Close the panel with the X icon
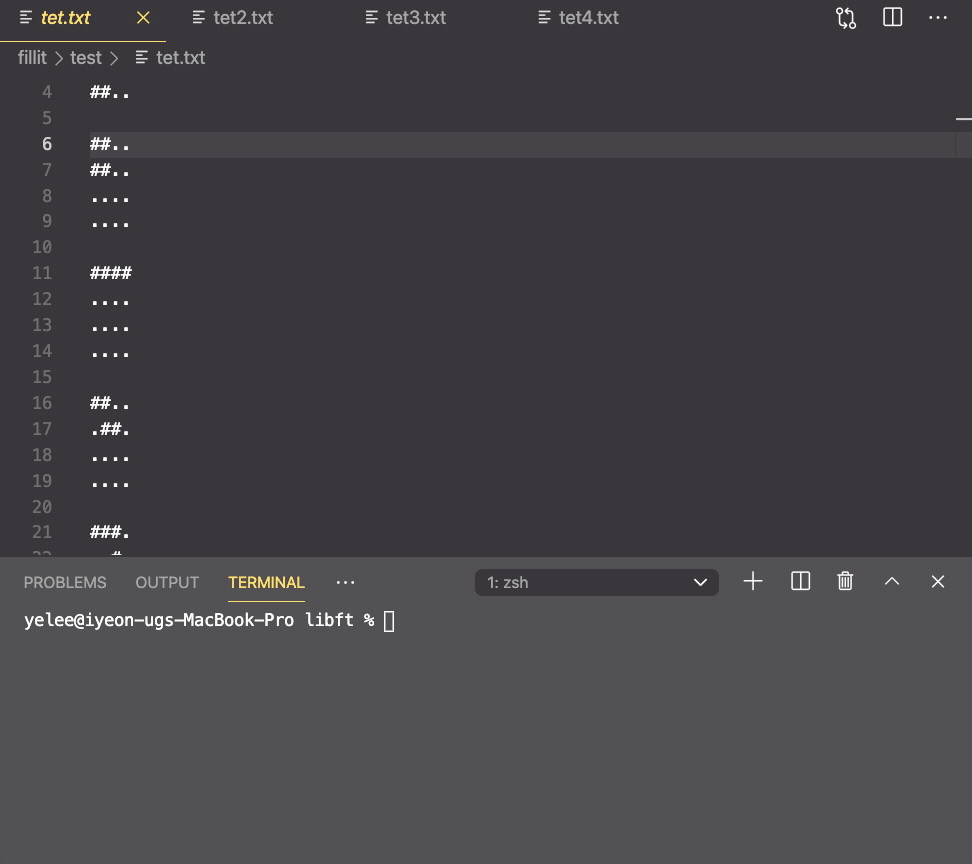 [937, 581]
